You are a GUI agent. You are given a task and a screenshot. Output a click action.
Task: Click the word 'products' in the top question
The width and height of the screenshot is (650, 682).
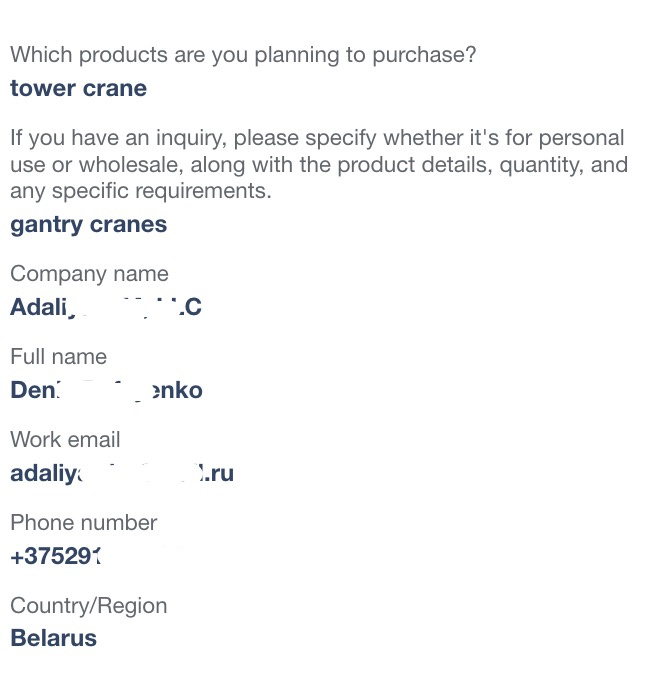point(124,55)
